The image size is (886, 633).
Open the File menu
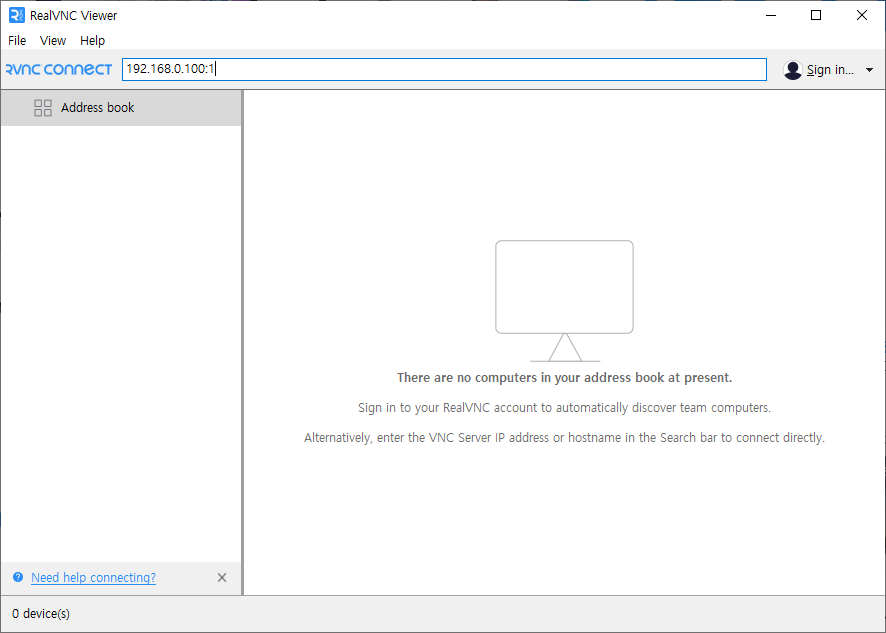coord(17,41)
